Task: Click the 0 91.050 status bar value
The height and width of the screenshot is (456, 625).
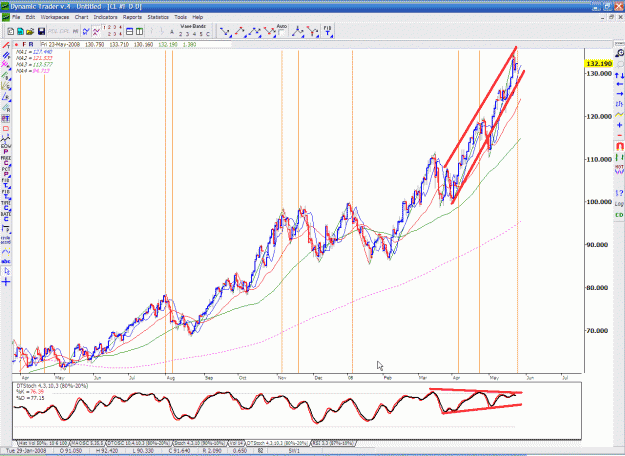Action: [73, 451]
